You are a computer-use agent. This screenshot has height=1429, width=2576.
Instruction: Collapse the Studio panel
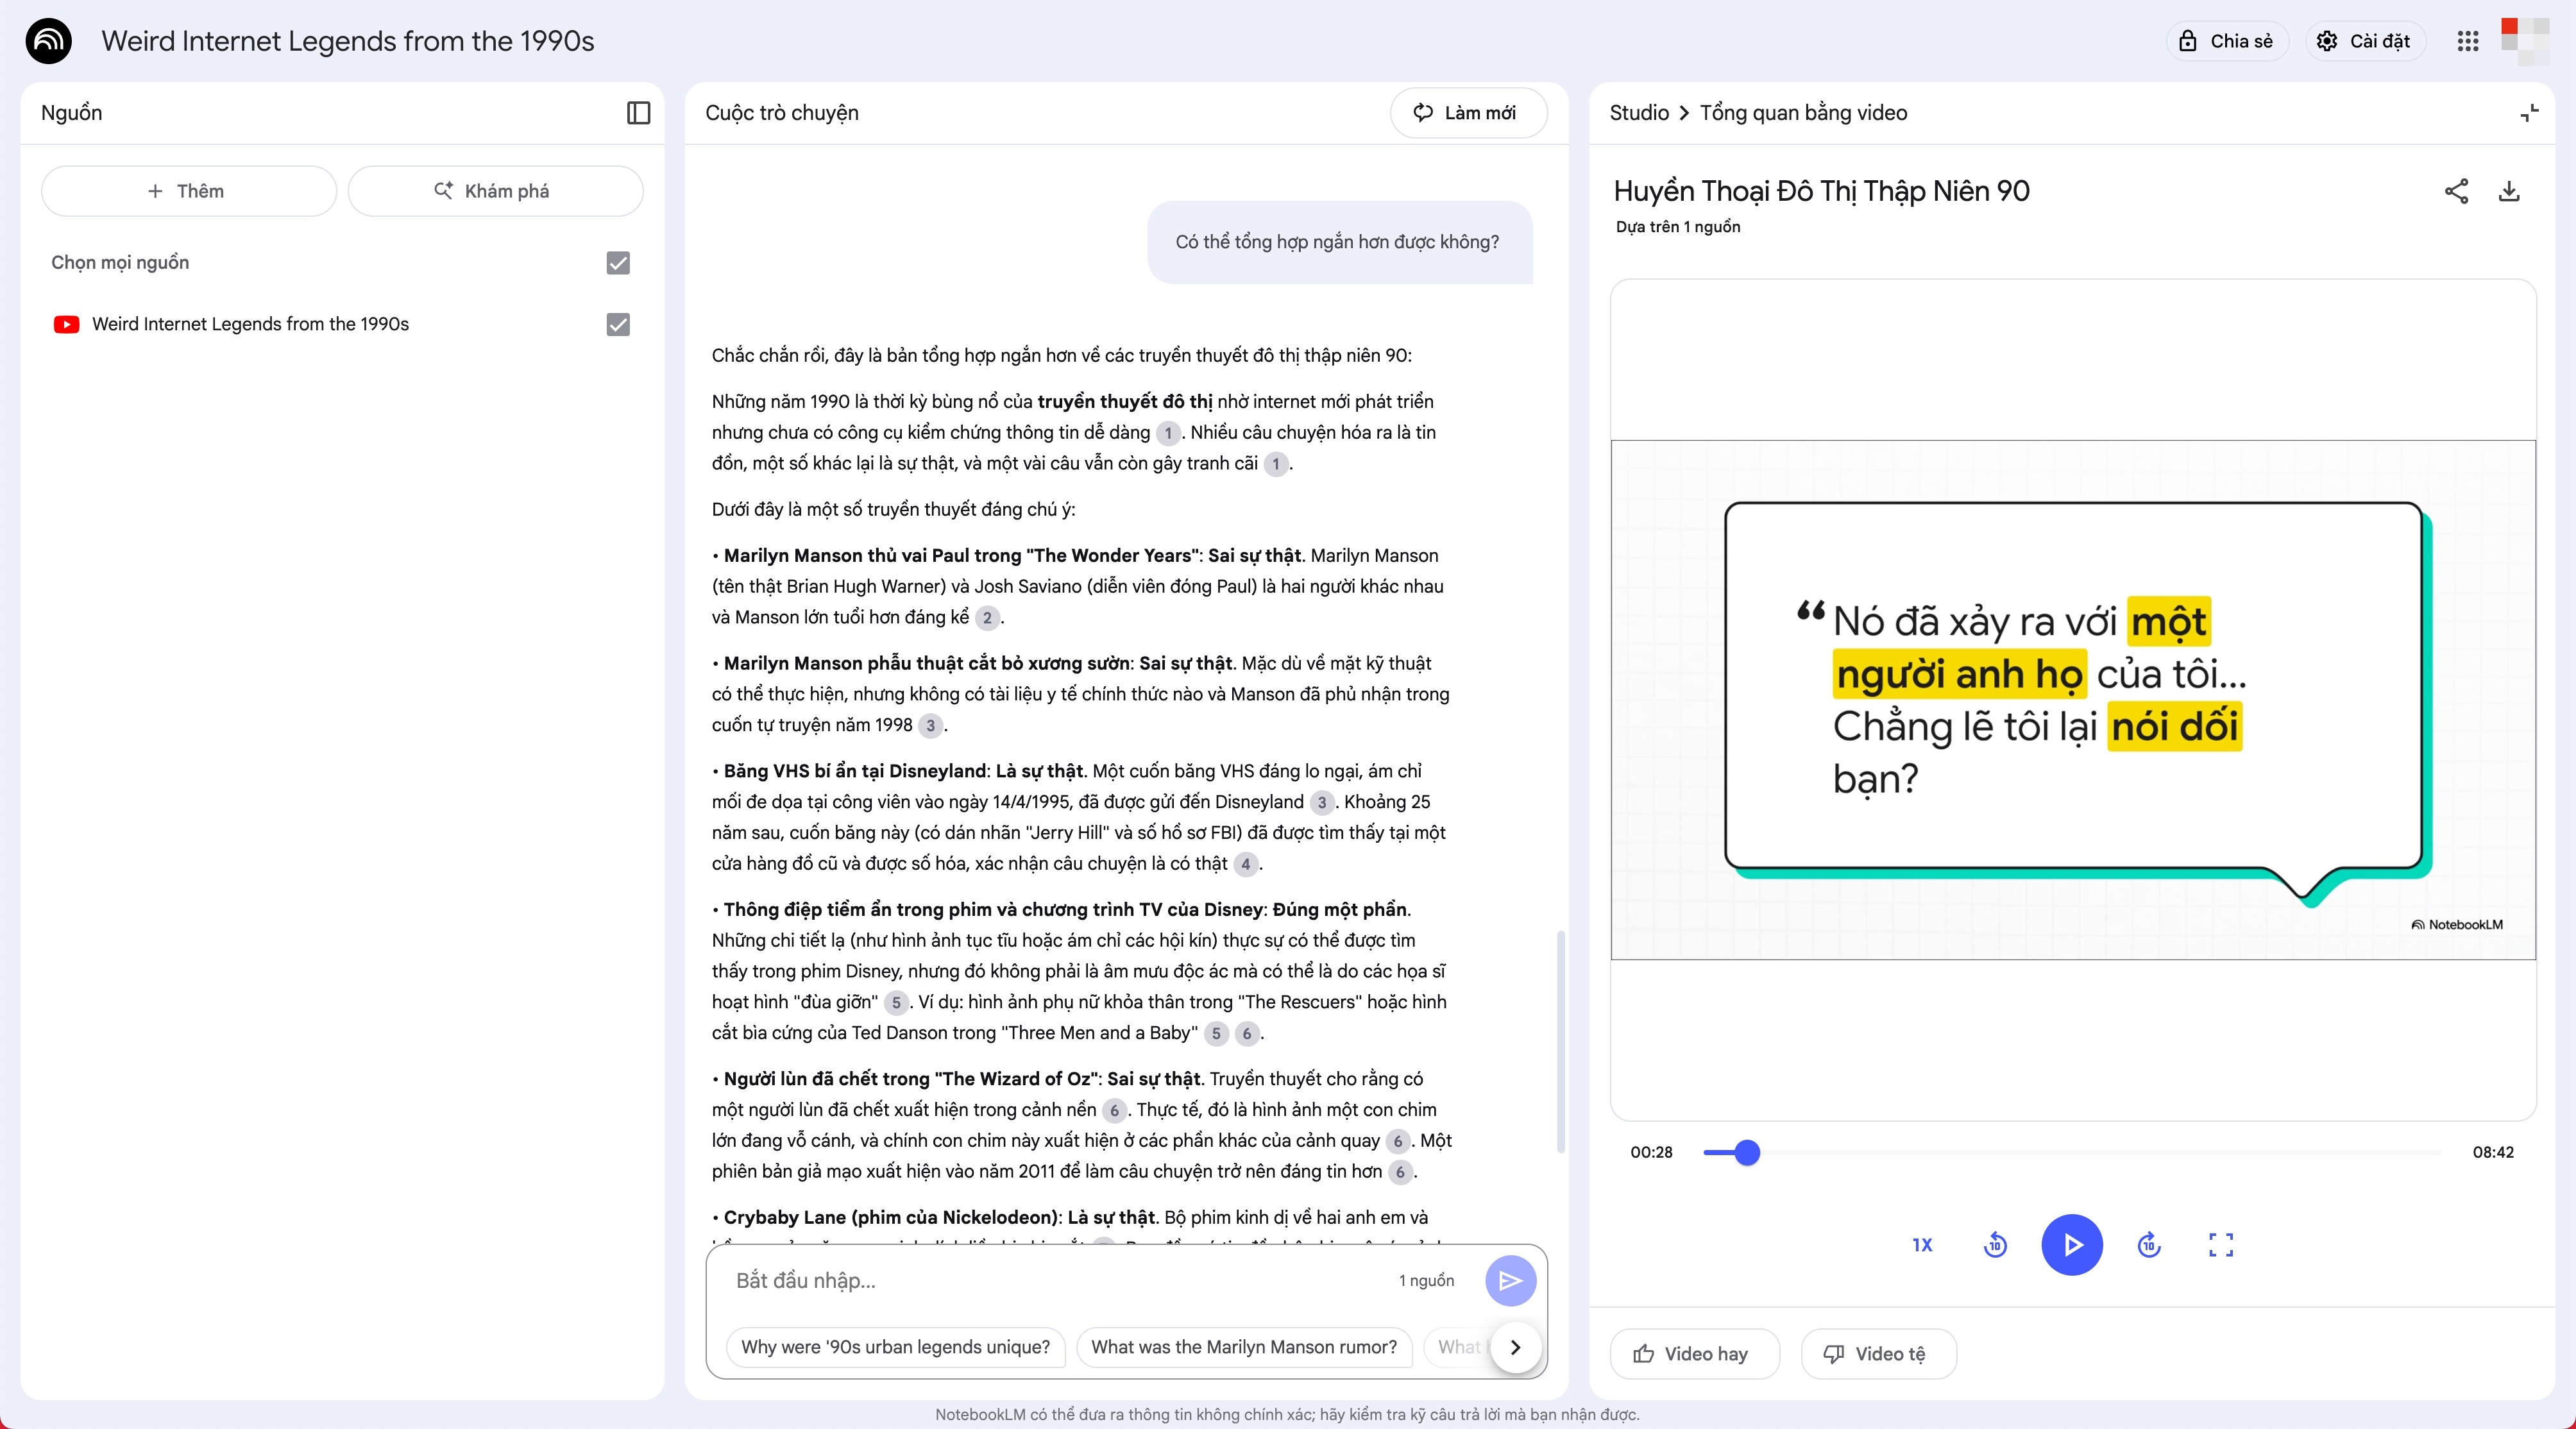(x=2529, y=113)
